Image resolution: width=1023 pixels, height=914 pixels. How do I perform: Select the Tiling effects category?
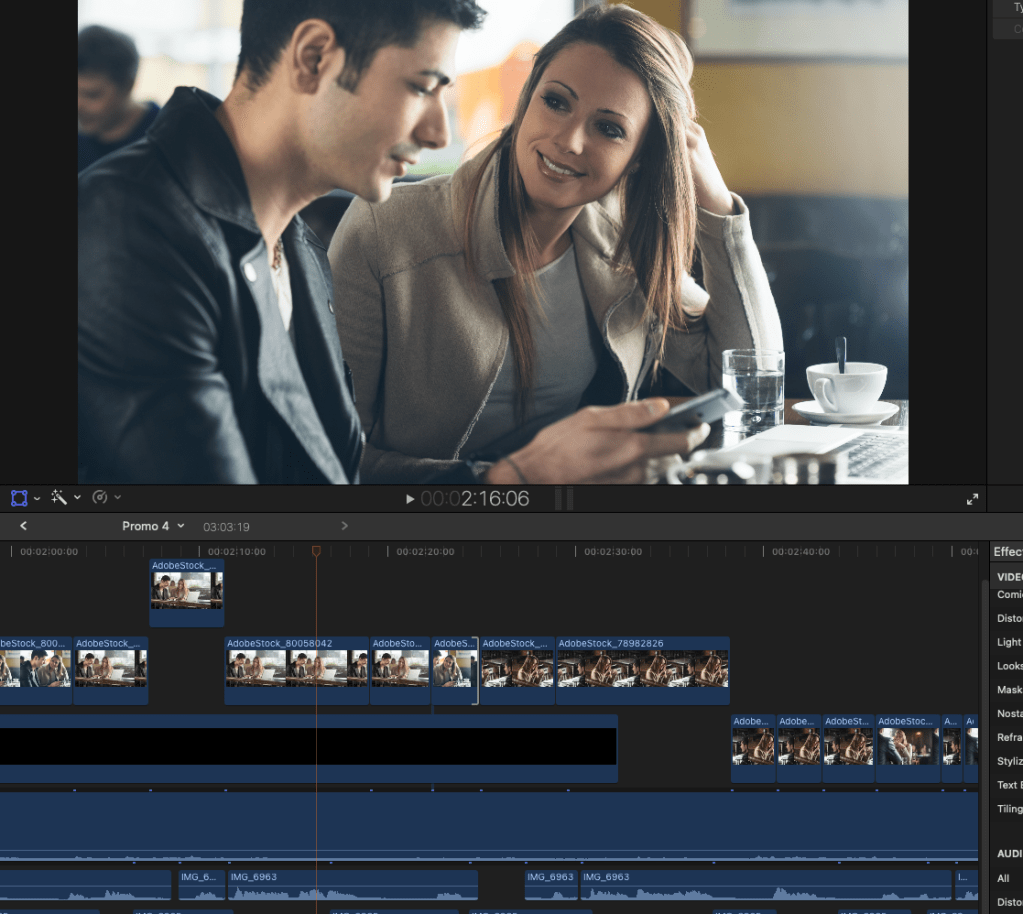(1009, 809)
